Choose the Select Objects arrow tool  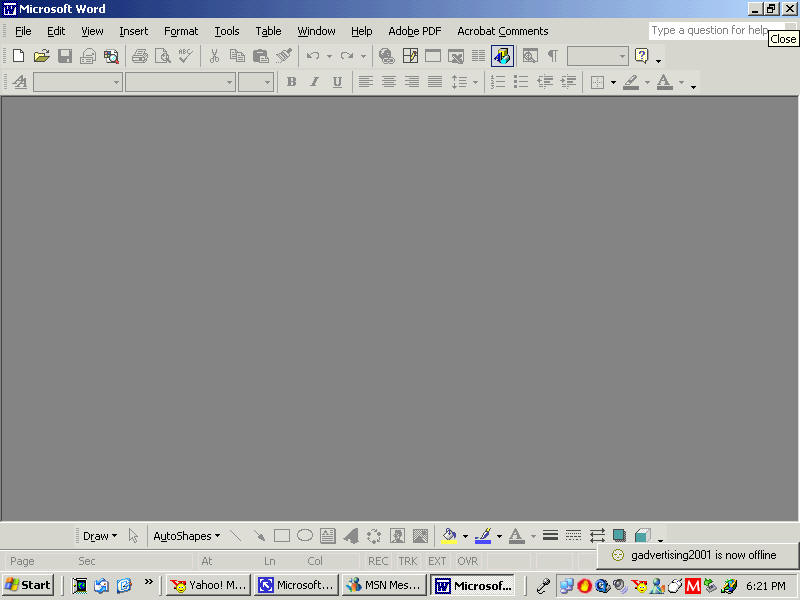click(x=133, y=536)
